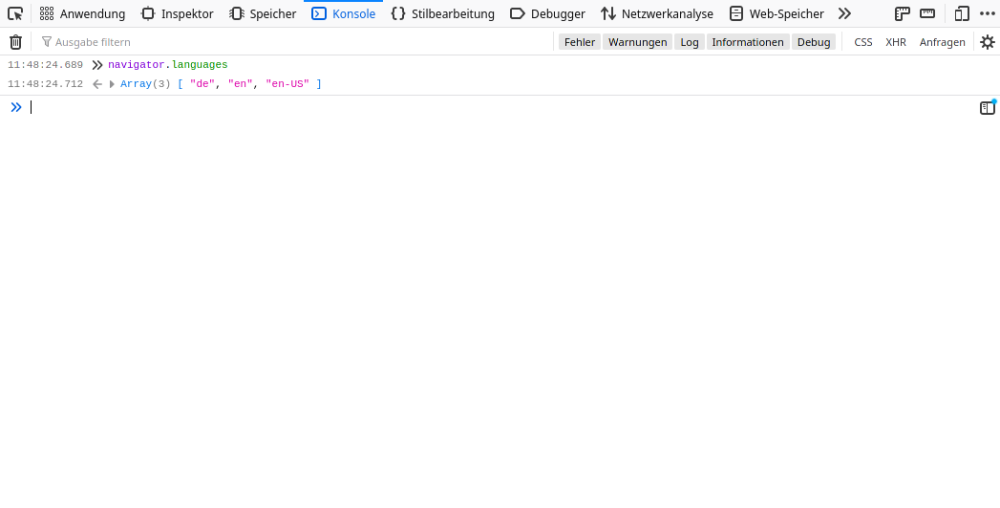Click the Anfragen filter button
The image size is (1000, 508).
coord(942,42)
